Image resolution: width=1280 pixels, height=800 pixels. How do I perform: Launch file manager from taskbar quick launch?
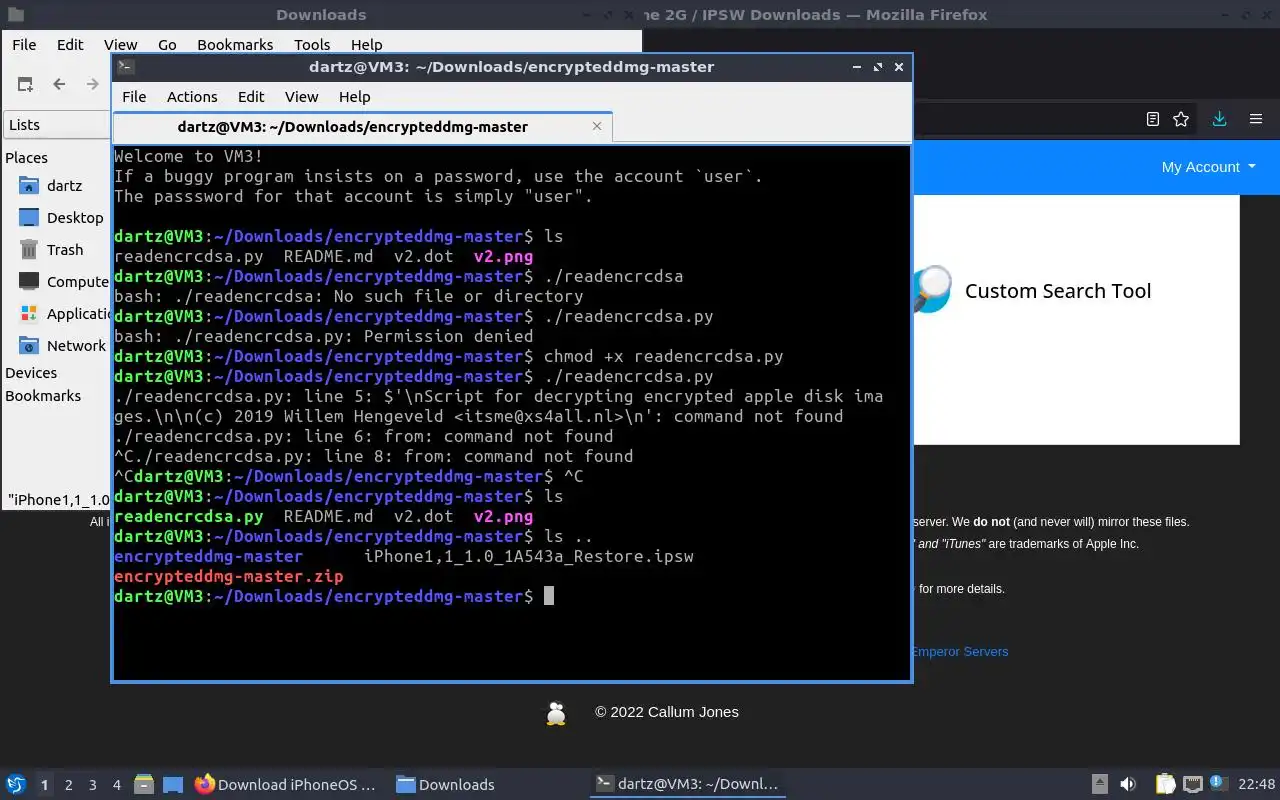(x=144, y=785)
